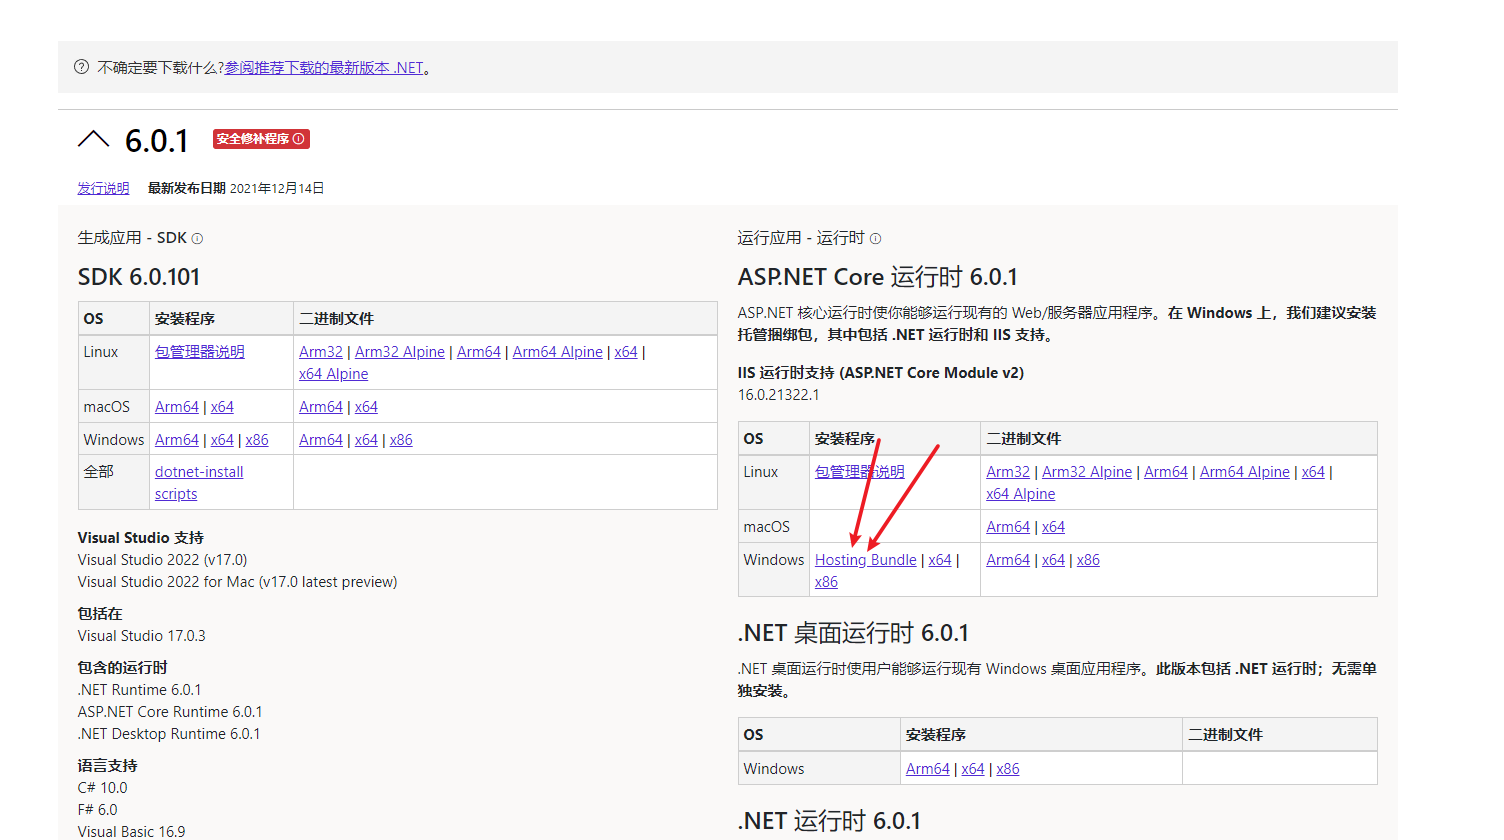Screen dimensions: 1504x840
Task: Download ASP.NET Core runtime Linux Arm64 binary
Action: [1166, 472]
